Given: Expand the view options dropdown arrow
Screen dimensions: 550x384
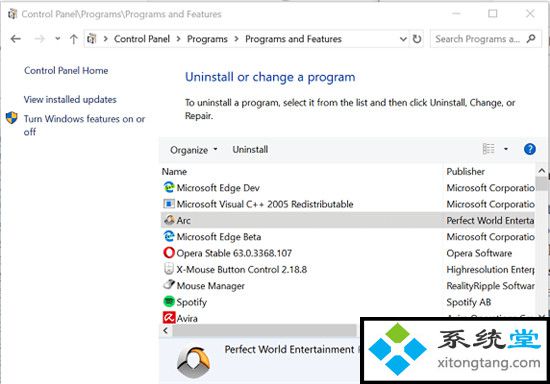Looking at the screenshot, I should pos(506,149).
